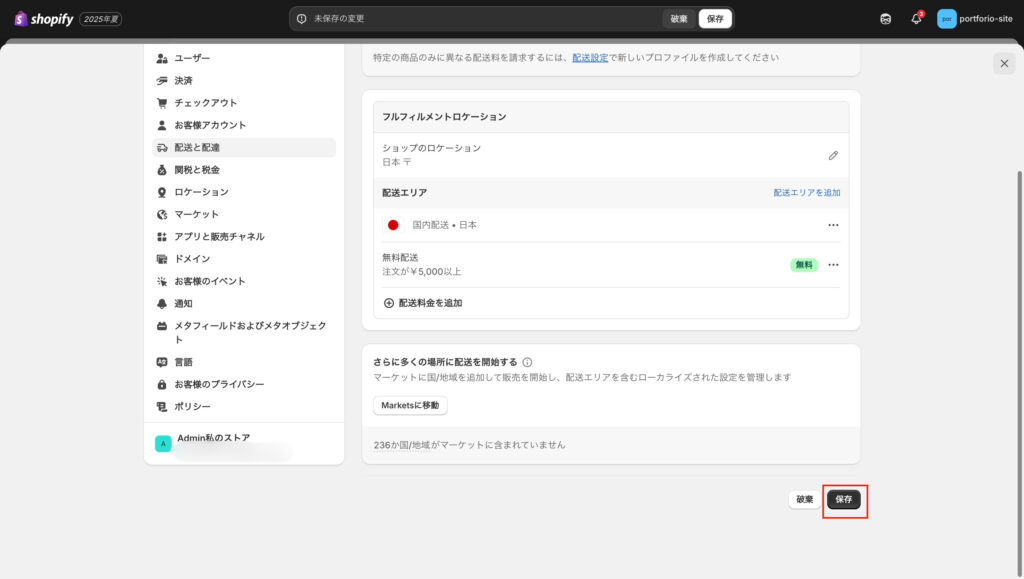1024x579 pixels.
Task: Click the bottom 保存 button
Action: tap(844, 499)
